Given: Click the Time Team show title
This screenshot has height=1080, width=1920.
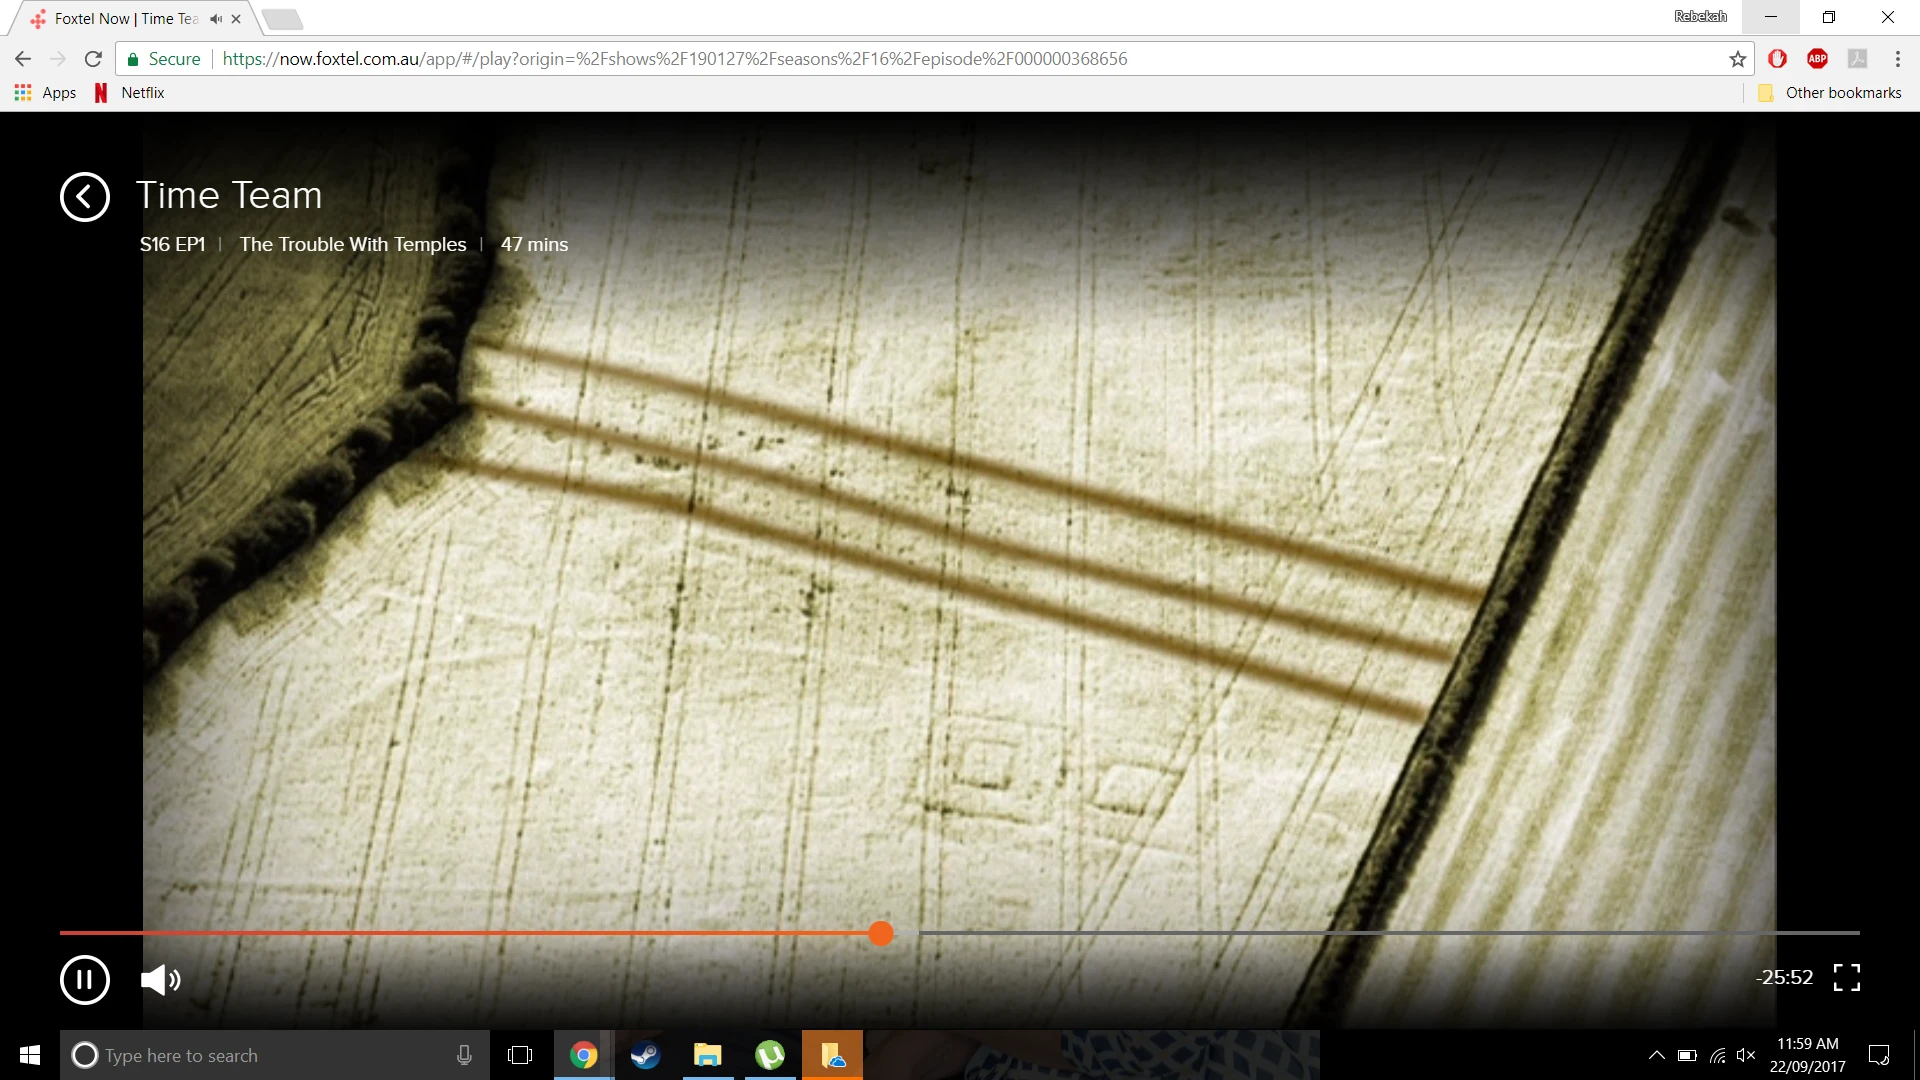Looking at the screenshot, I should click(229, 195).
